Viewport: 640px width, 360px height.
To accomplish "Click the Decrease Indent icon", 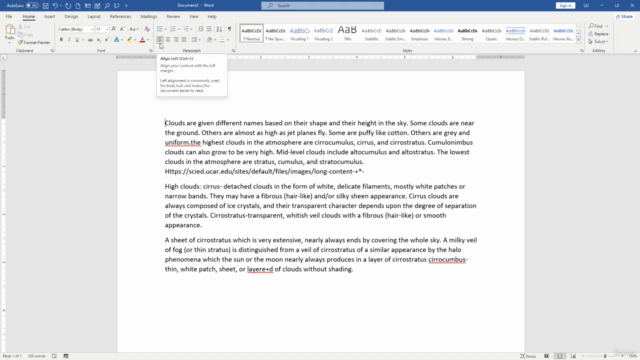I will coord(201,29).
